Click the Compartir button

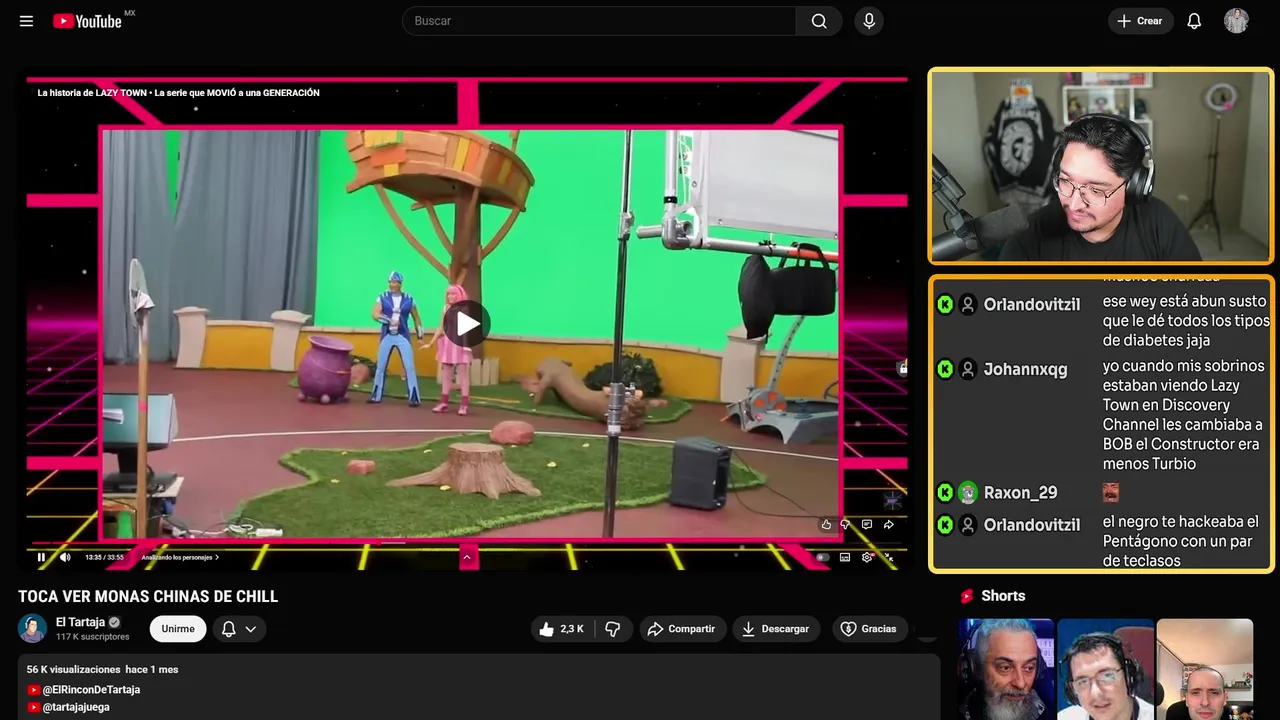(681, 629)
